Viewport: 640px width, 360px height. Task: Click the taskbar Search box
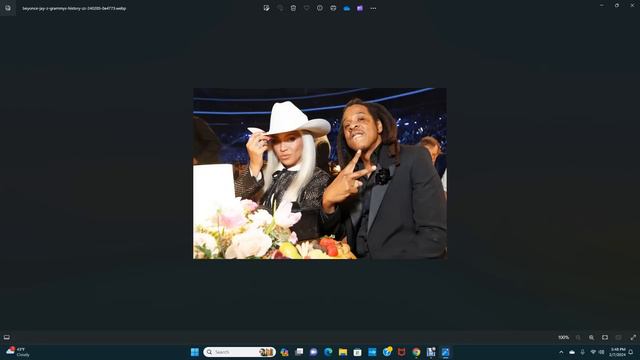tap(240, 352)
